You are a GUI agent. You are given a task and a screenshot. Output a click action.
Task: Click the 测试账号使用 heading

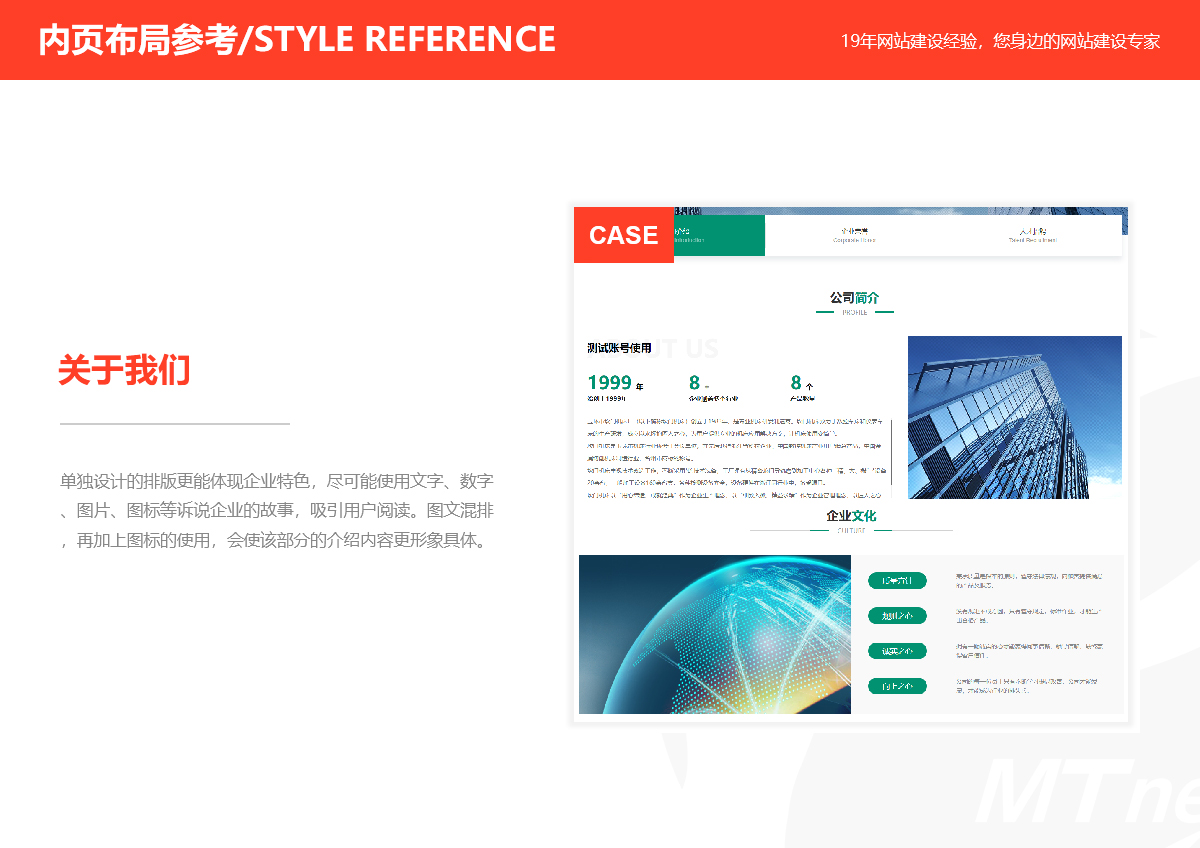click(x=619, y=348)
